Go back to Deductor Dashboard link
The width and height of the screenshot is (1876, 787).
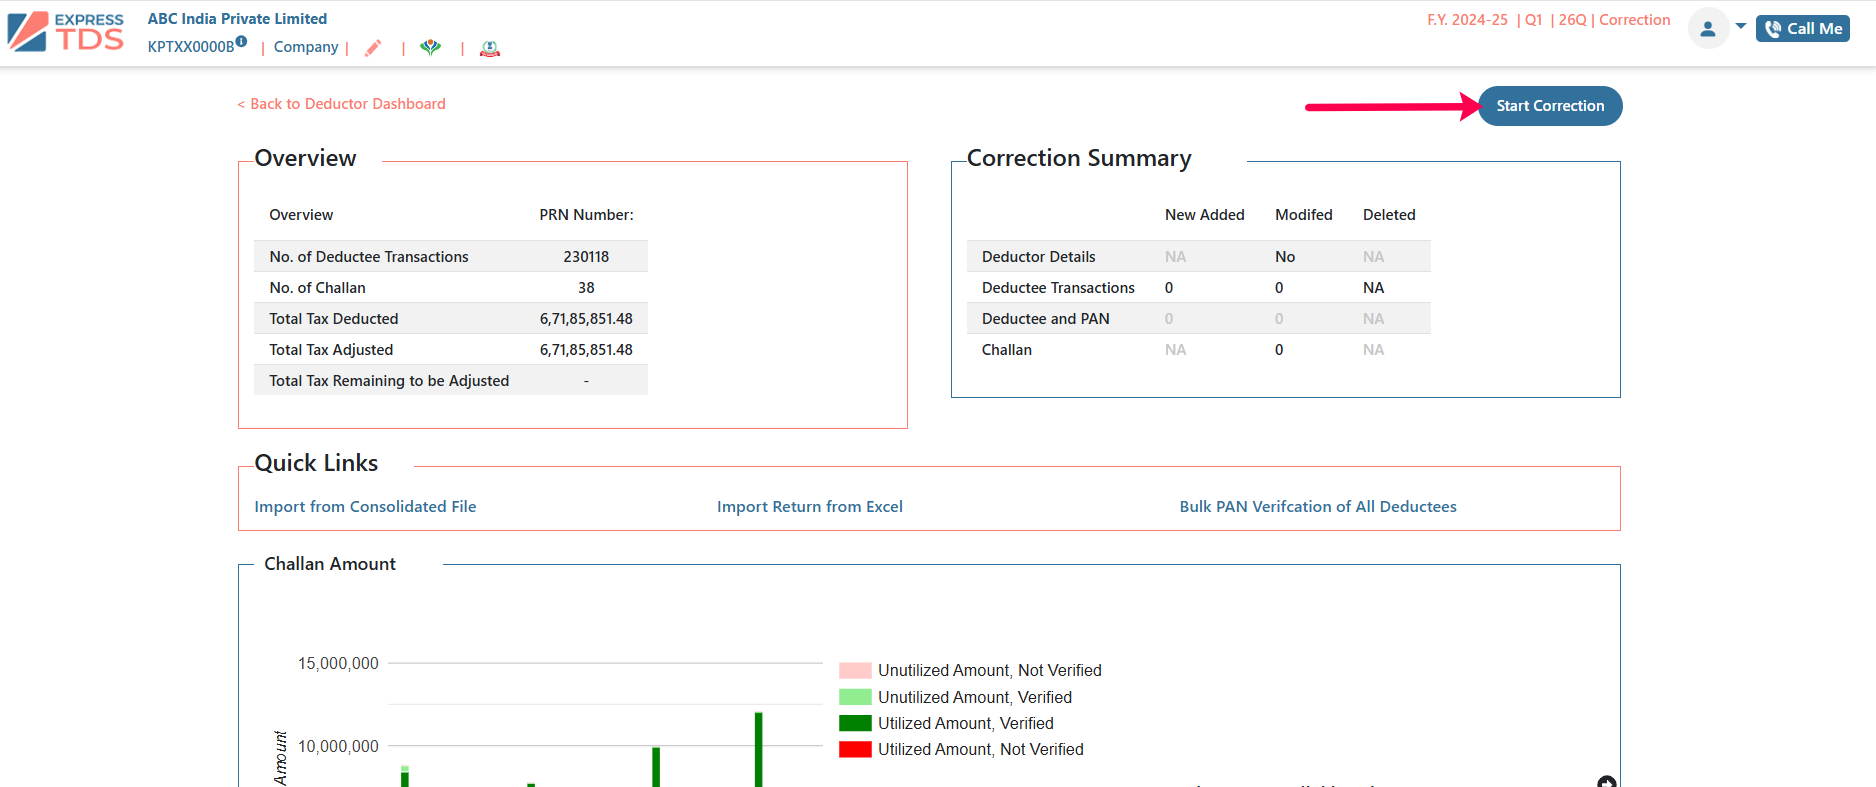tap(341, 104)
